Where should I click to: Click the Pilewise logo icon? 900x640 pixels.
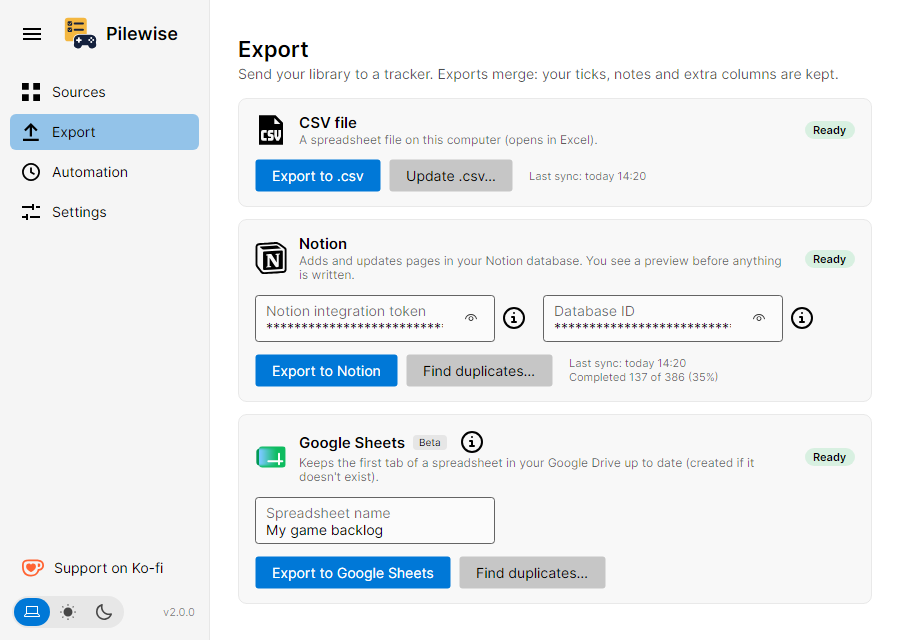pos(80,33)
